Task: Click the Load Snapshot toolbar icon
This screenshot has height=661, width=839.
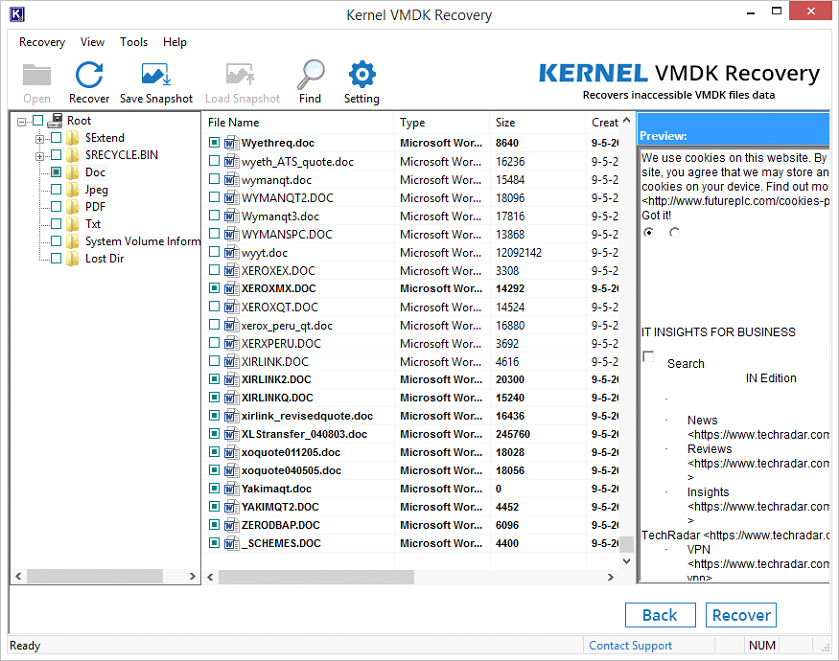Action: pyautogui.click(x=239, y=75)
